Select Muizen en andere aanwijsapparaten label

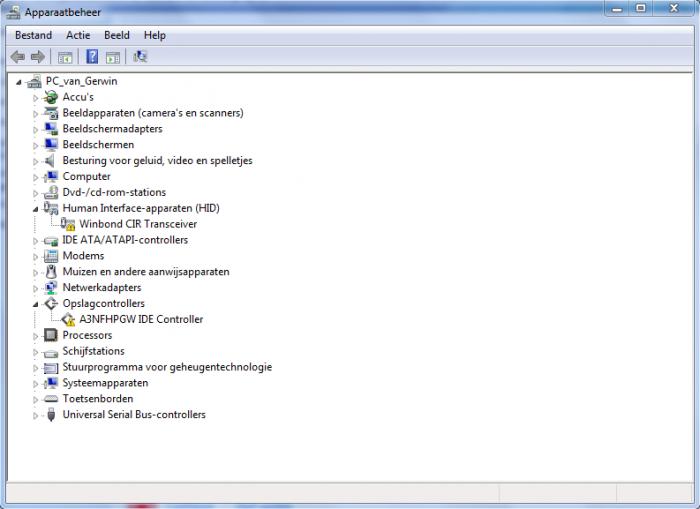[x=146, y=271]
